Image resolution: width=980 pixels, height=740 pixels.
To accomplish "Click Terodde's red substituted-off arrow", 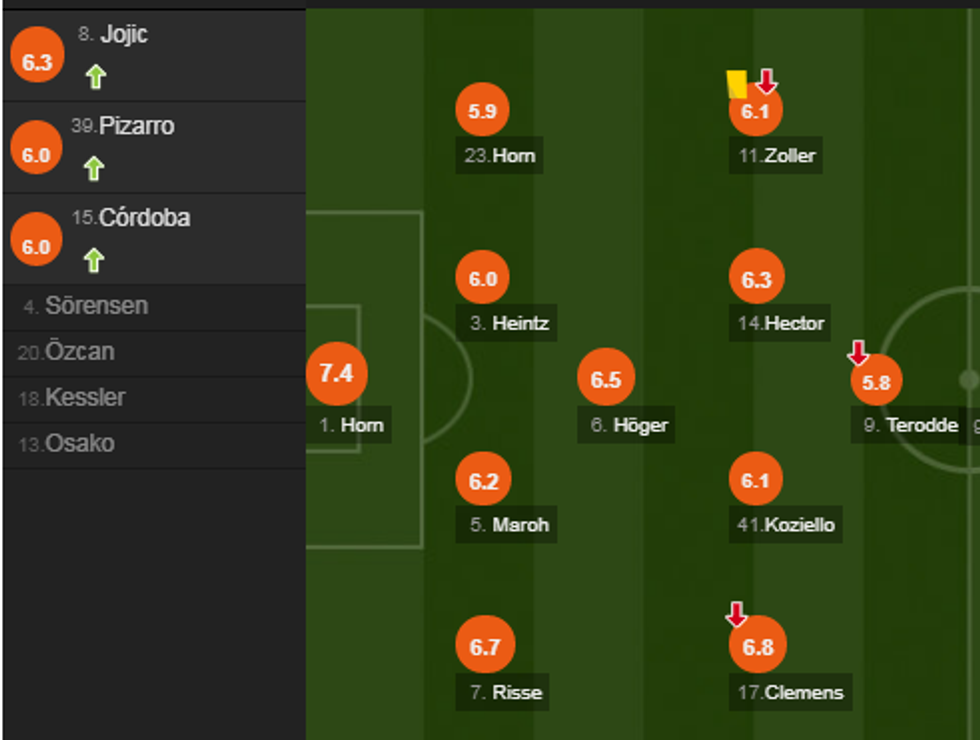I will click(x=858, y=352).
